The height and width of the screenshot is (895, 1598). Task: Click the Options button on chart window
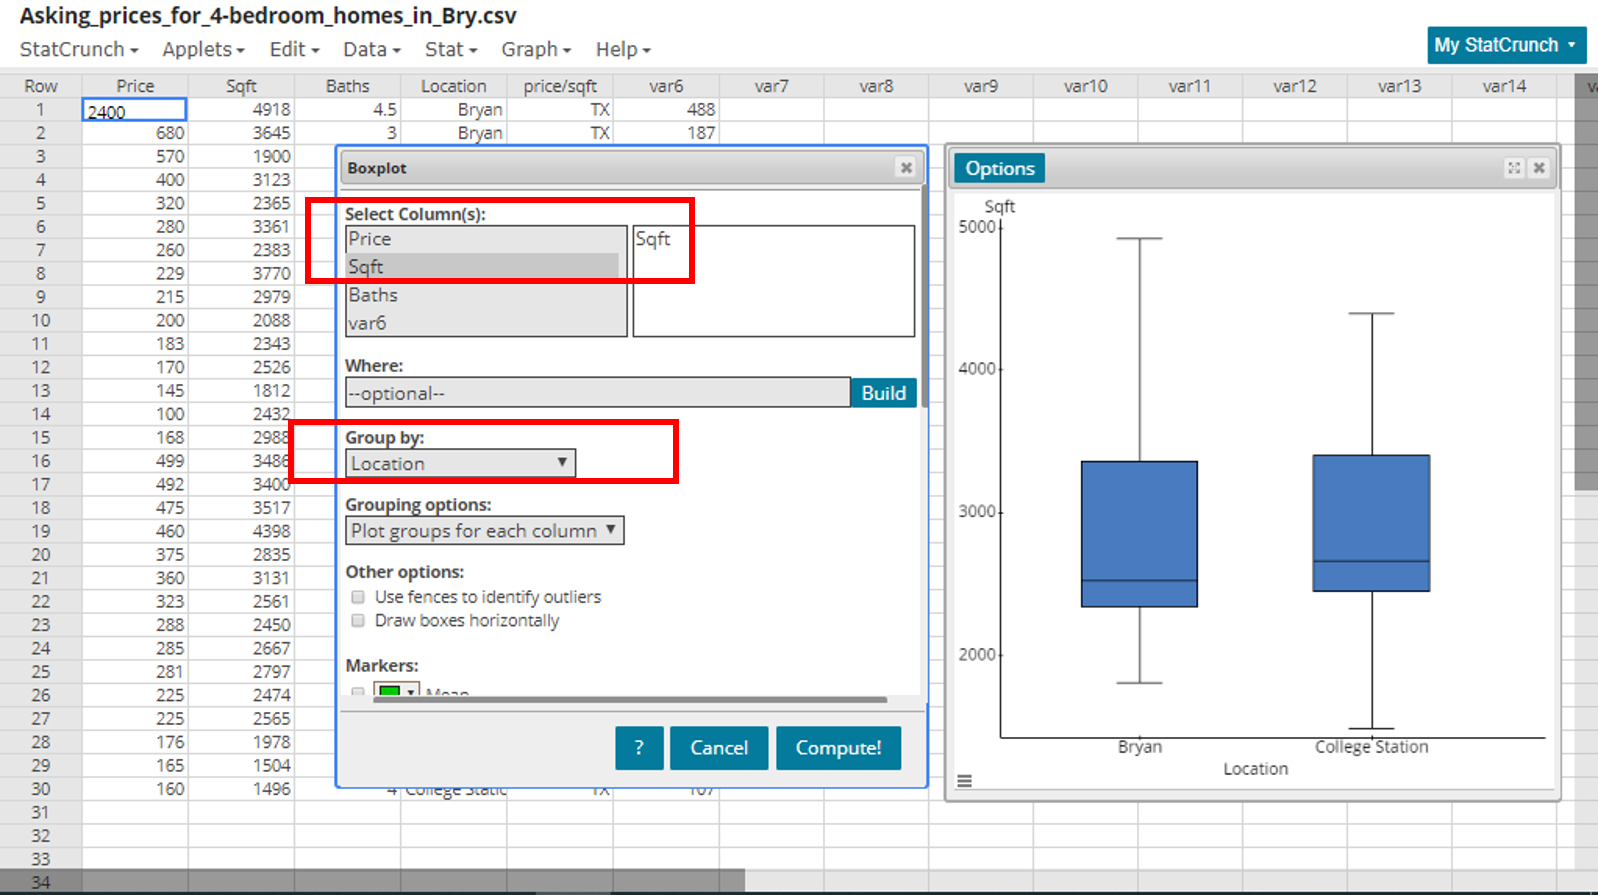999,168
